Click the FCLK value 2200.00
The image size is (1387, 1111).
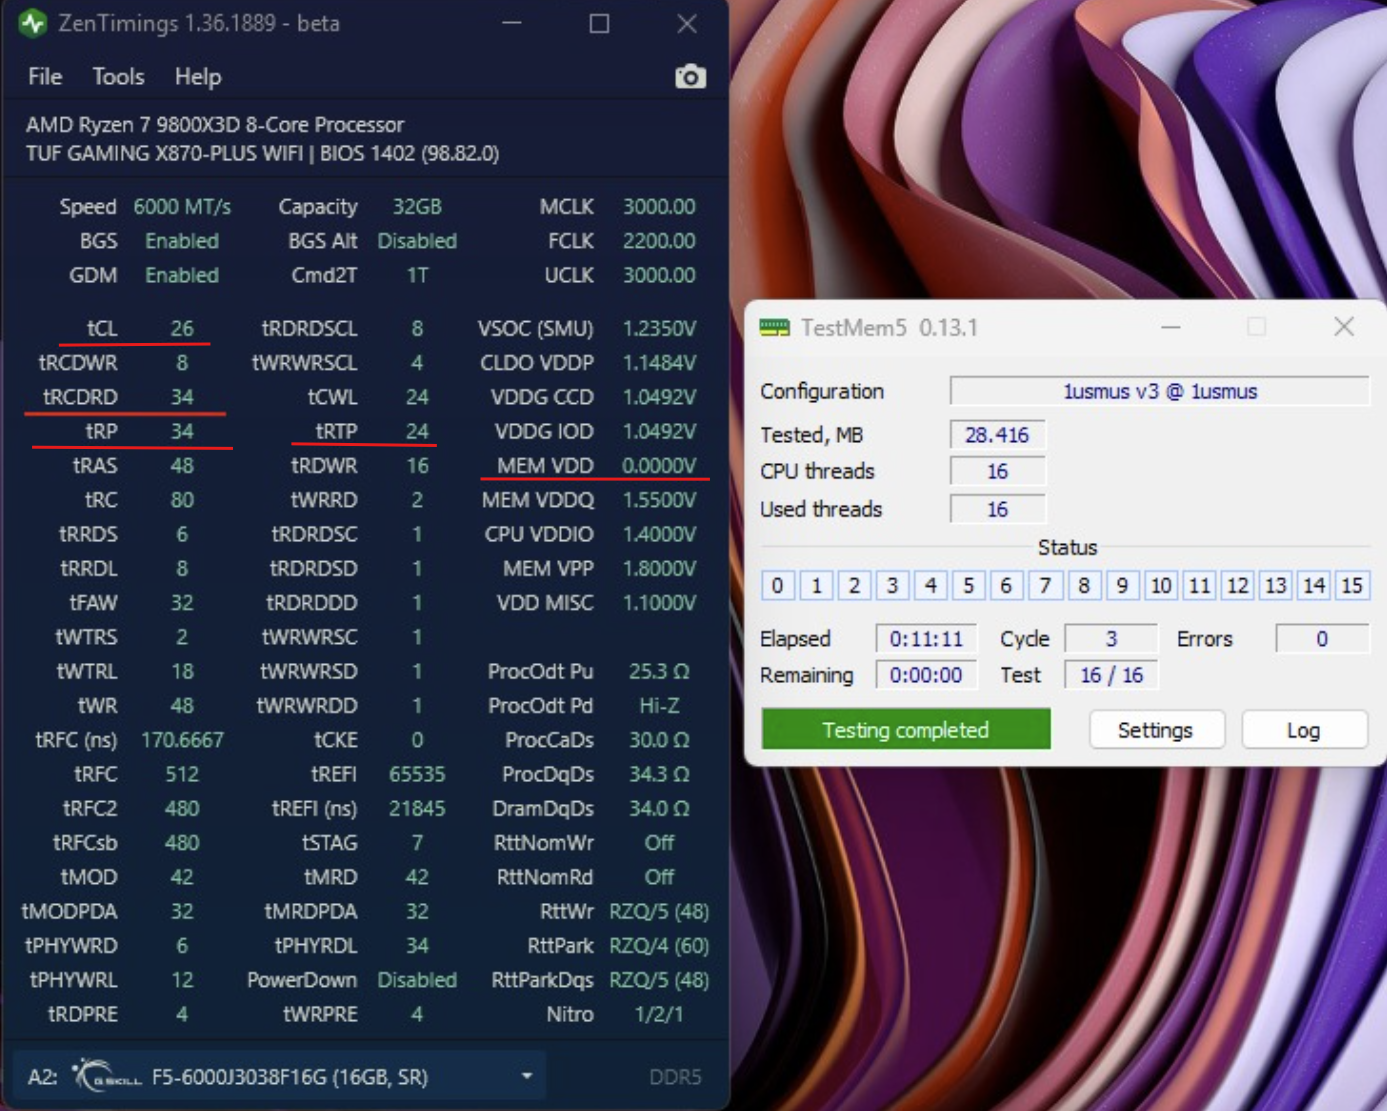pyautogui.click(x=659, y=241)
